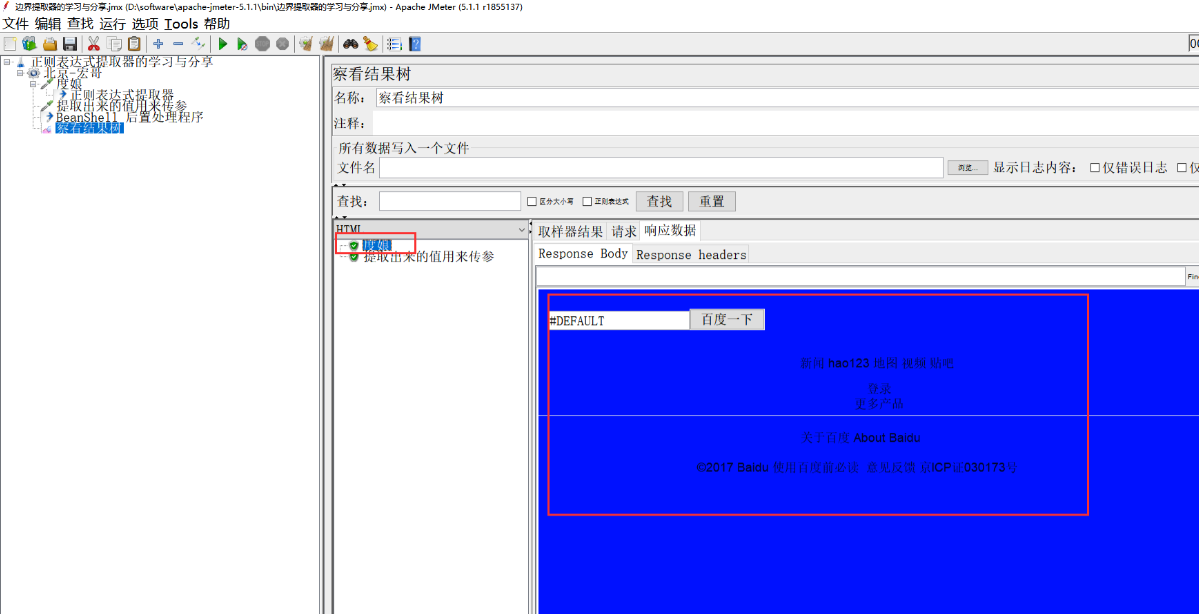Click the test plan flask icon
Screen dimensions: 1199x614
pos(21,62)
